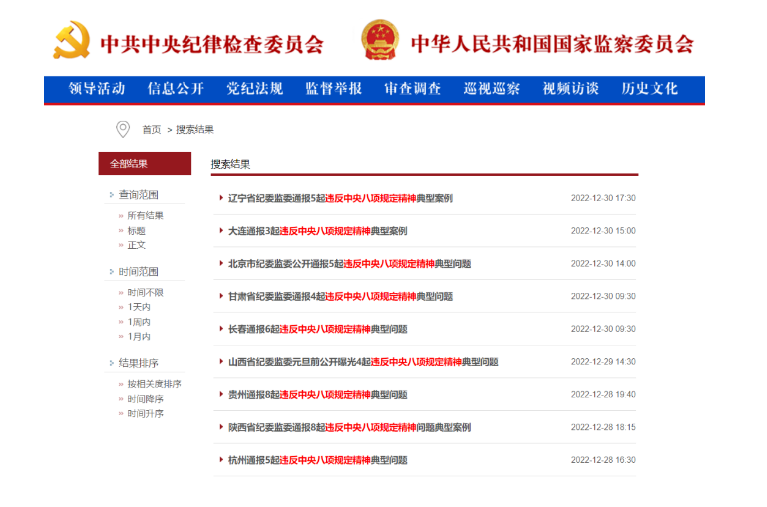Filter search scope by 正文
767x507 pixels.
pos(136,245)
